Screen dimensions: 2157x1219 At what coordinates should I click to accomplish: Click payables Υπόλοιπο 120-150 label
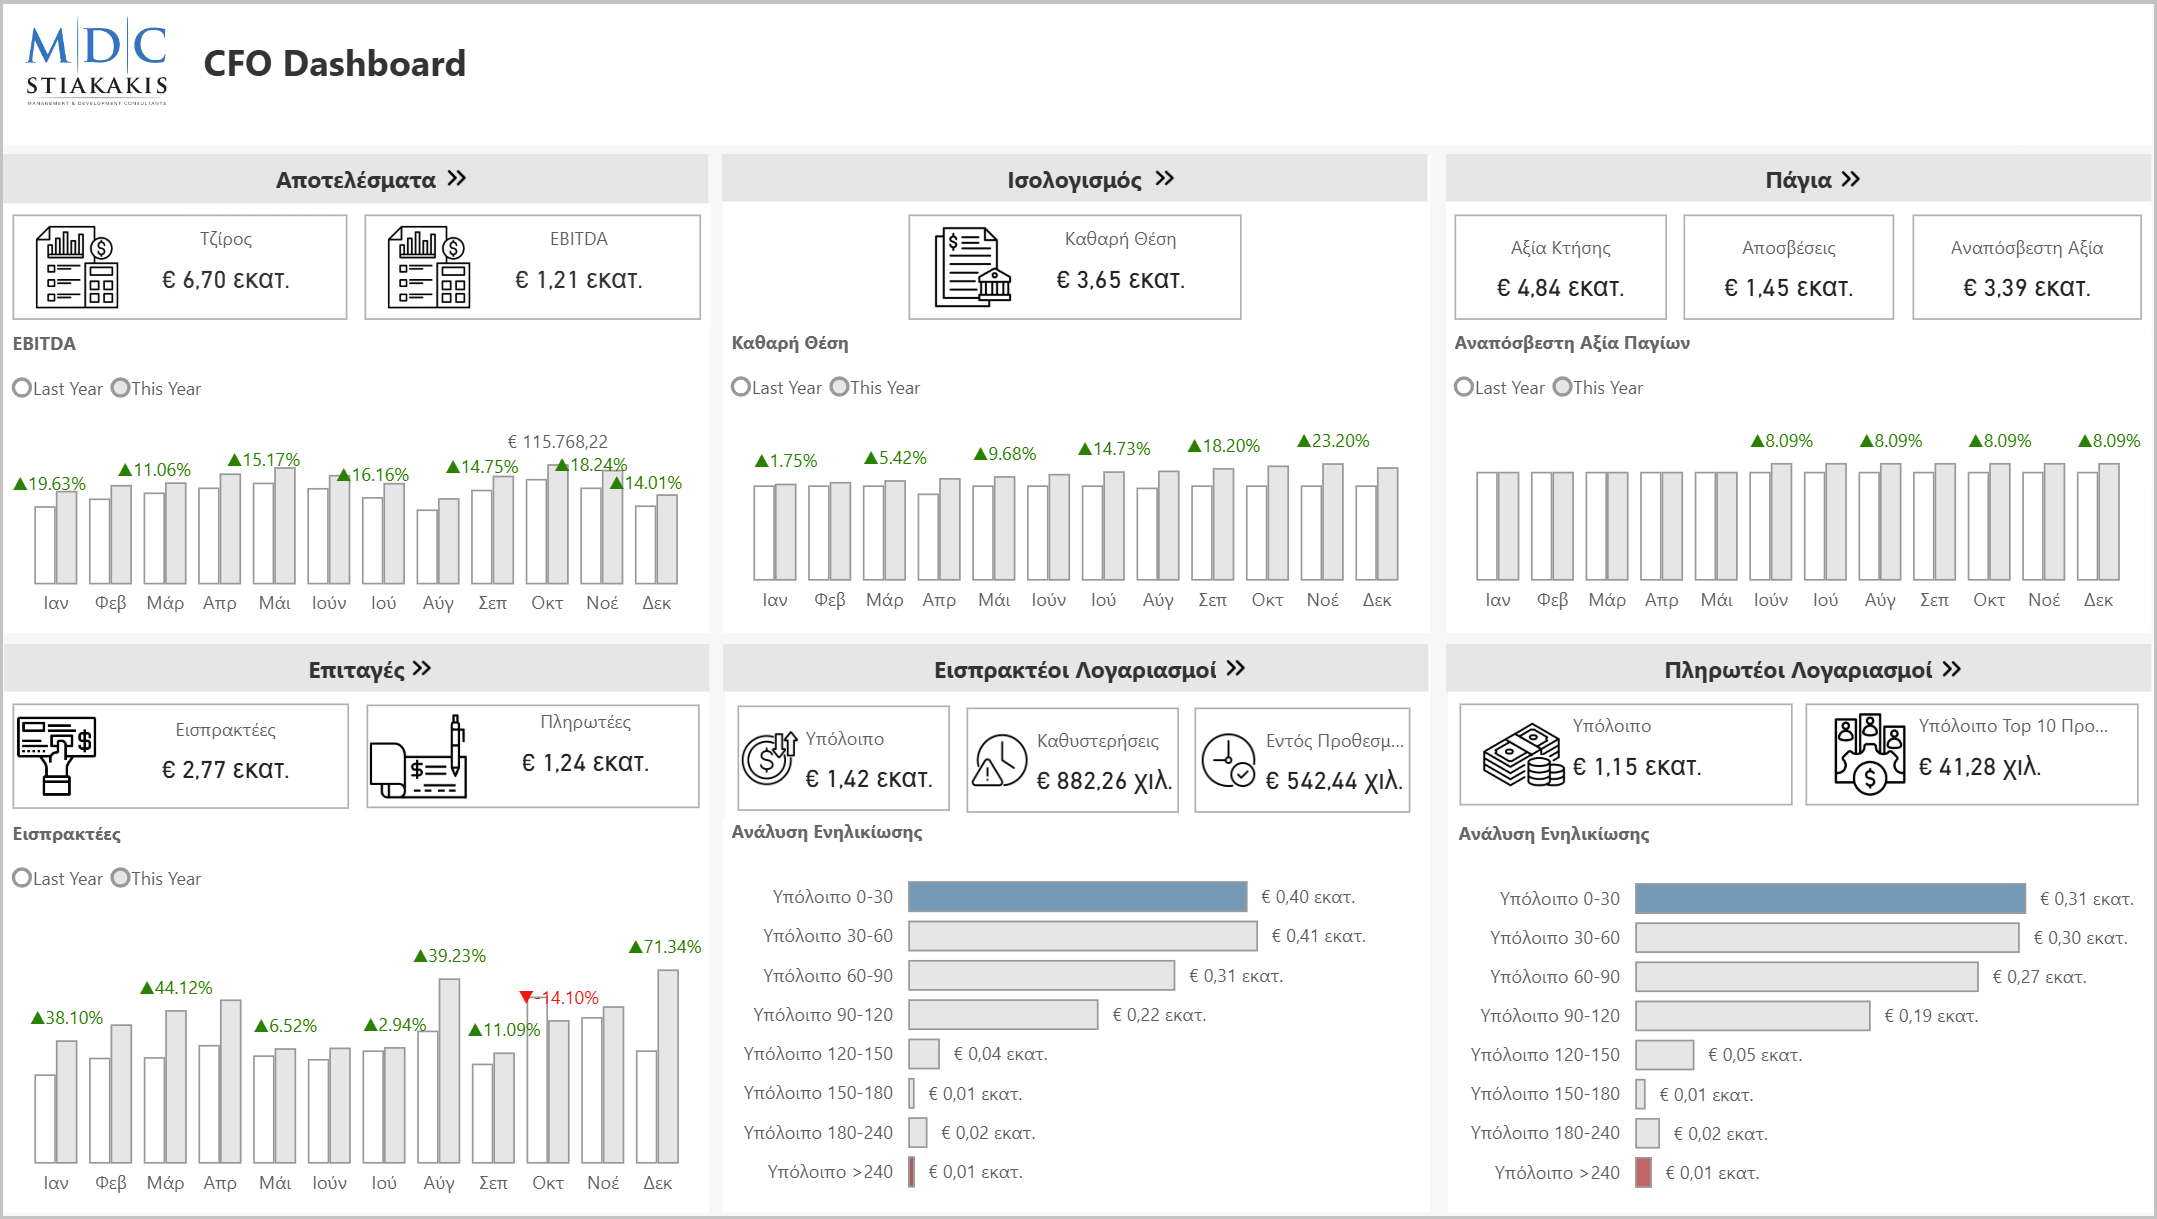coord(1545,1055)
